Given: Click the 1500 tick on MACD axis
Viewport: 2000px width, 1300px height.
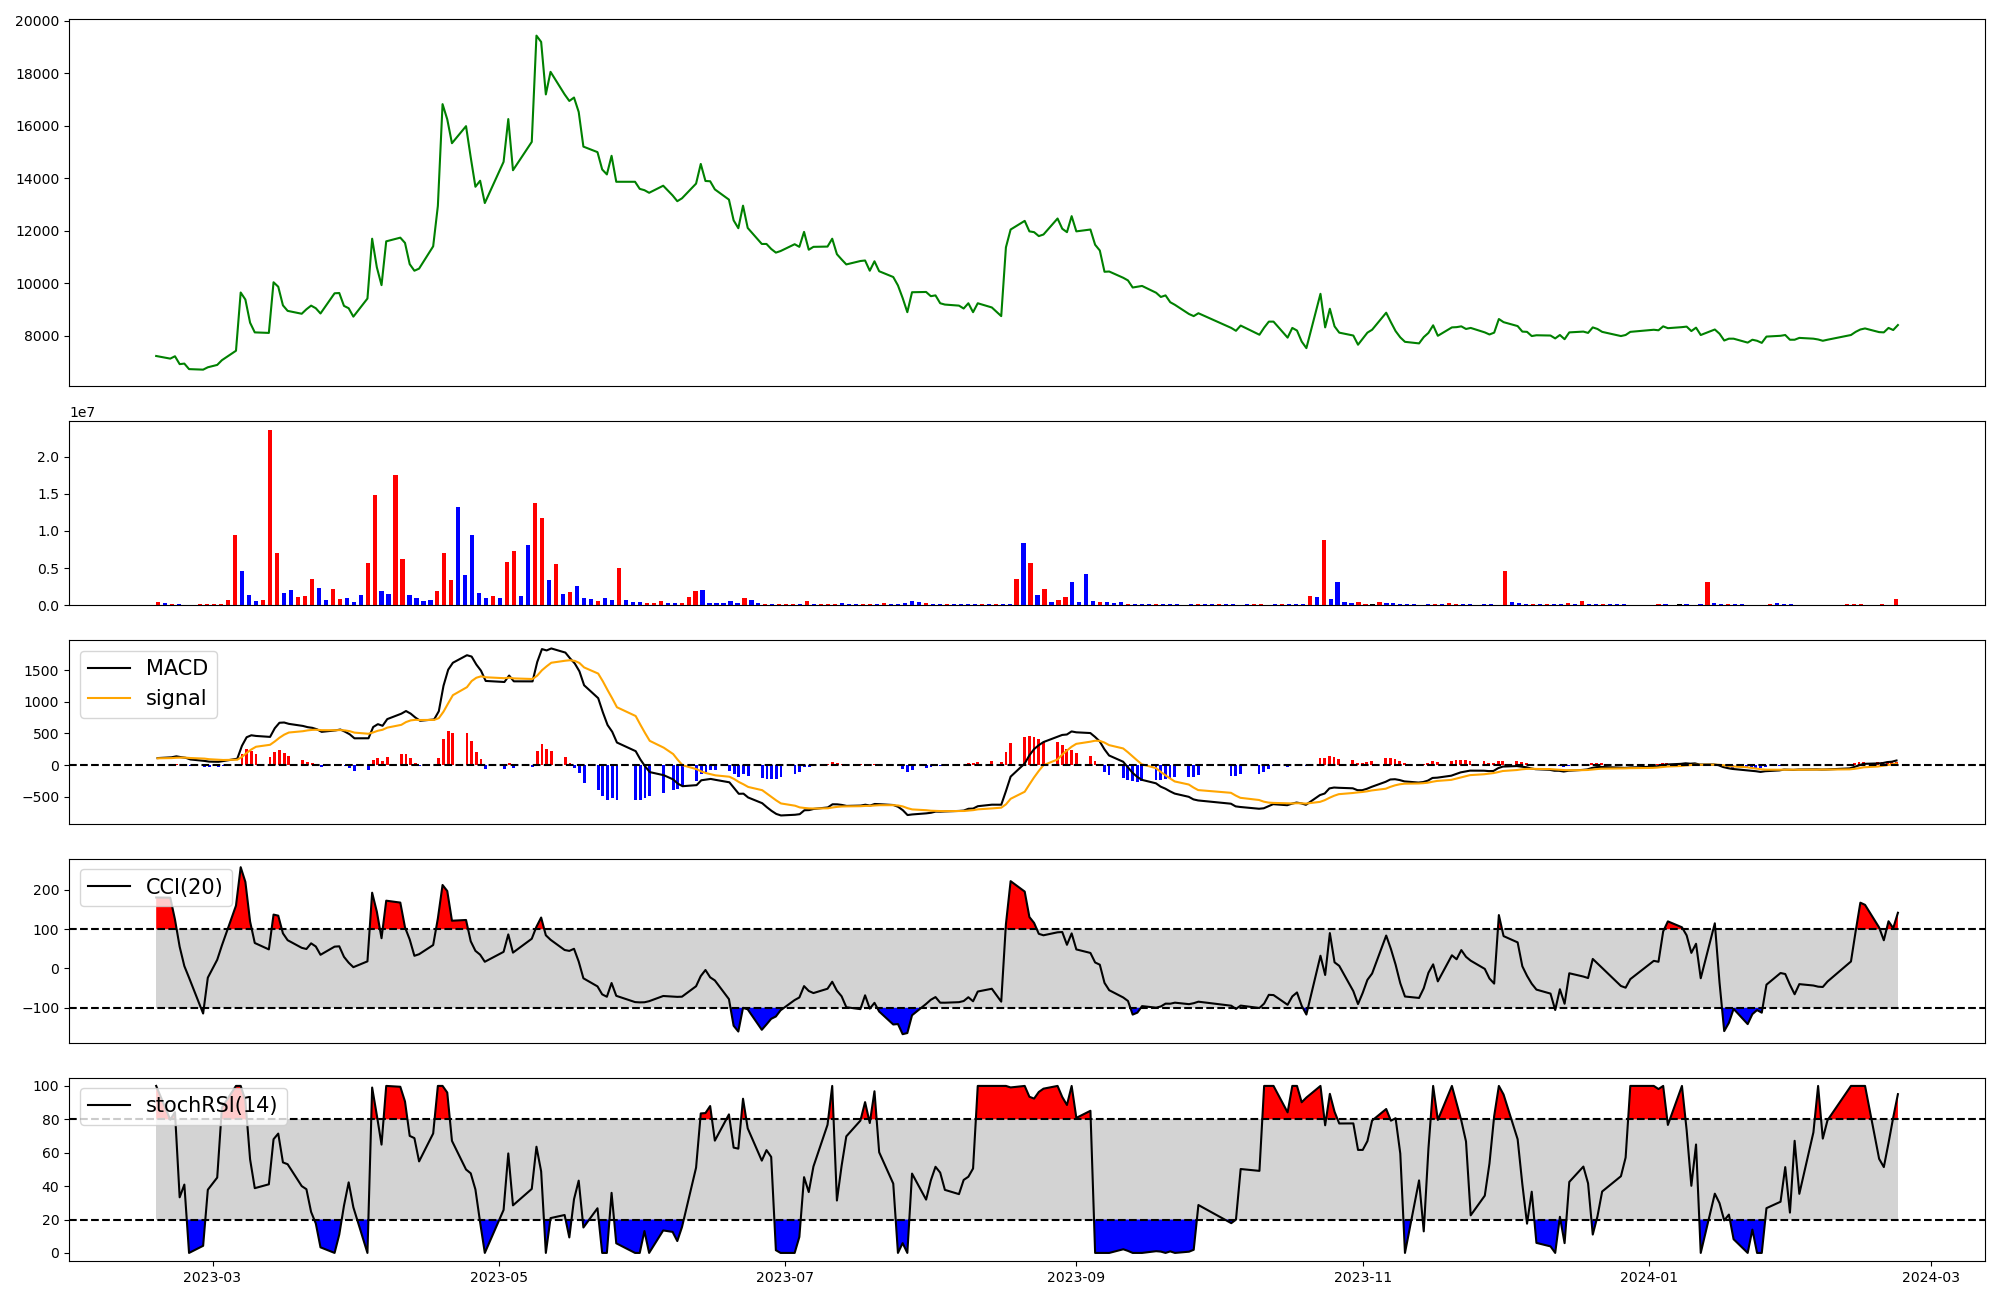Looking at the screenshot, I should [x=43, y=671].
